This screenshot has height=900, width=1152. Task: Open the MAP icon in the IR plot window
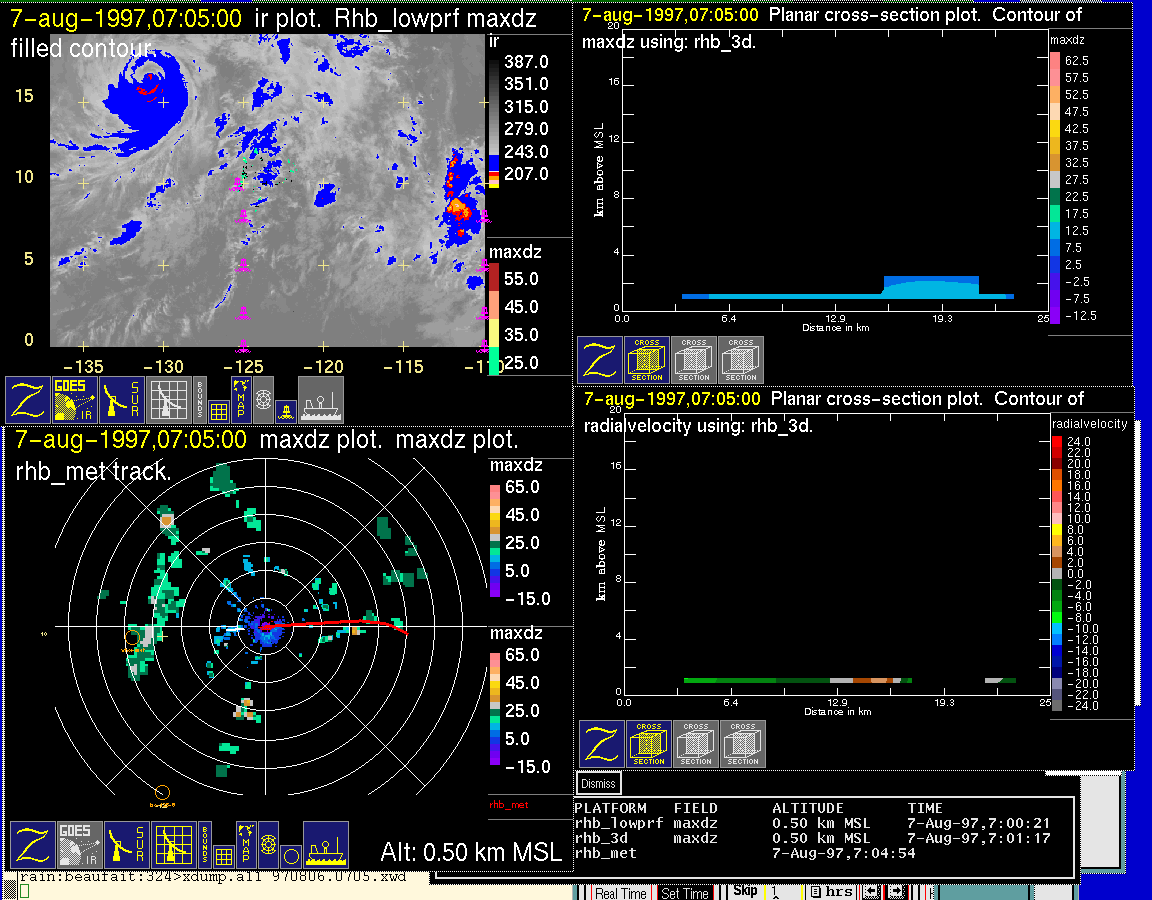[241, 400]
